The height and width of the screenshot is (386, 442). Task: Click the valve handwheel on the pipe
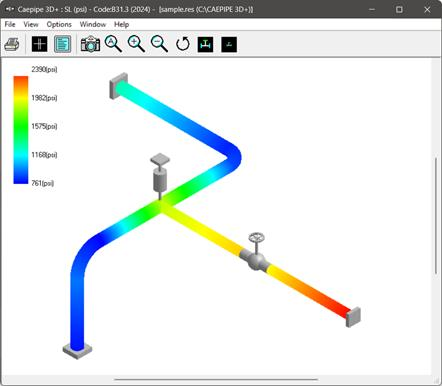click(x=256, y=238)
